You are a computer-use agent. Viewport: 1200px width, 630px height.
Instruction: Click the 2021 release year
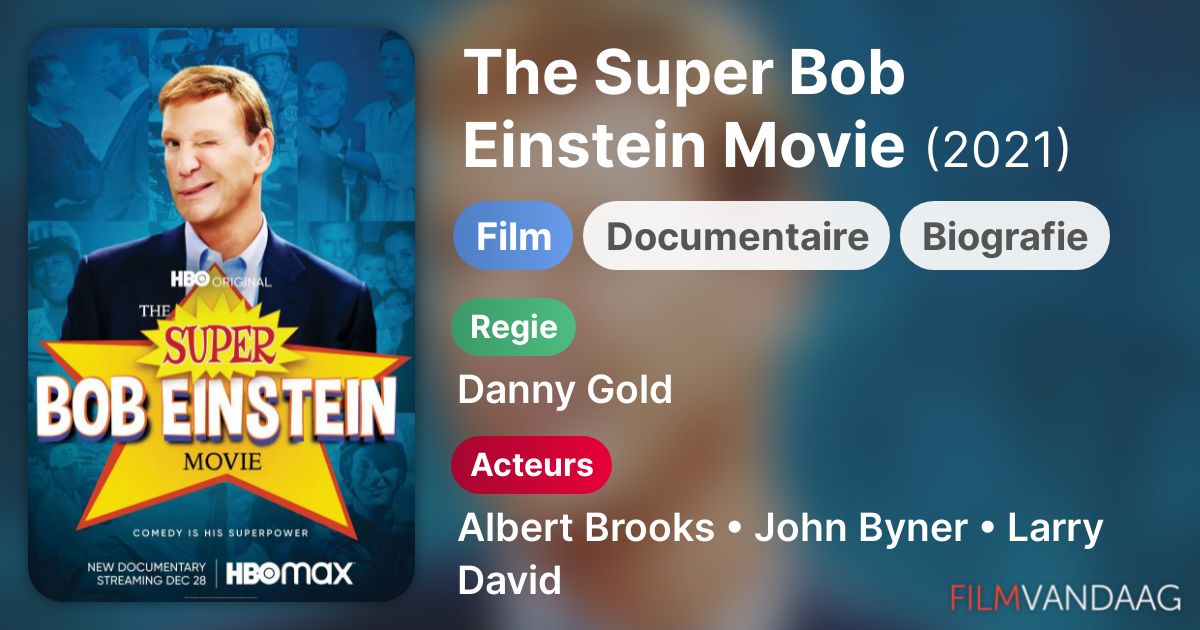998,148
